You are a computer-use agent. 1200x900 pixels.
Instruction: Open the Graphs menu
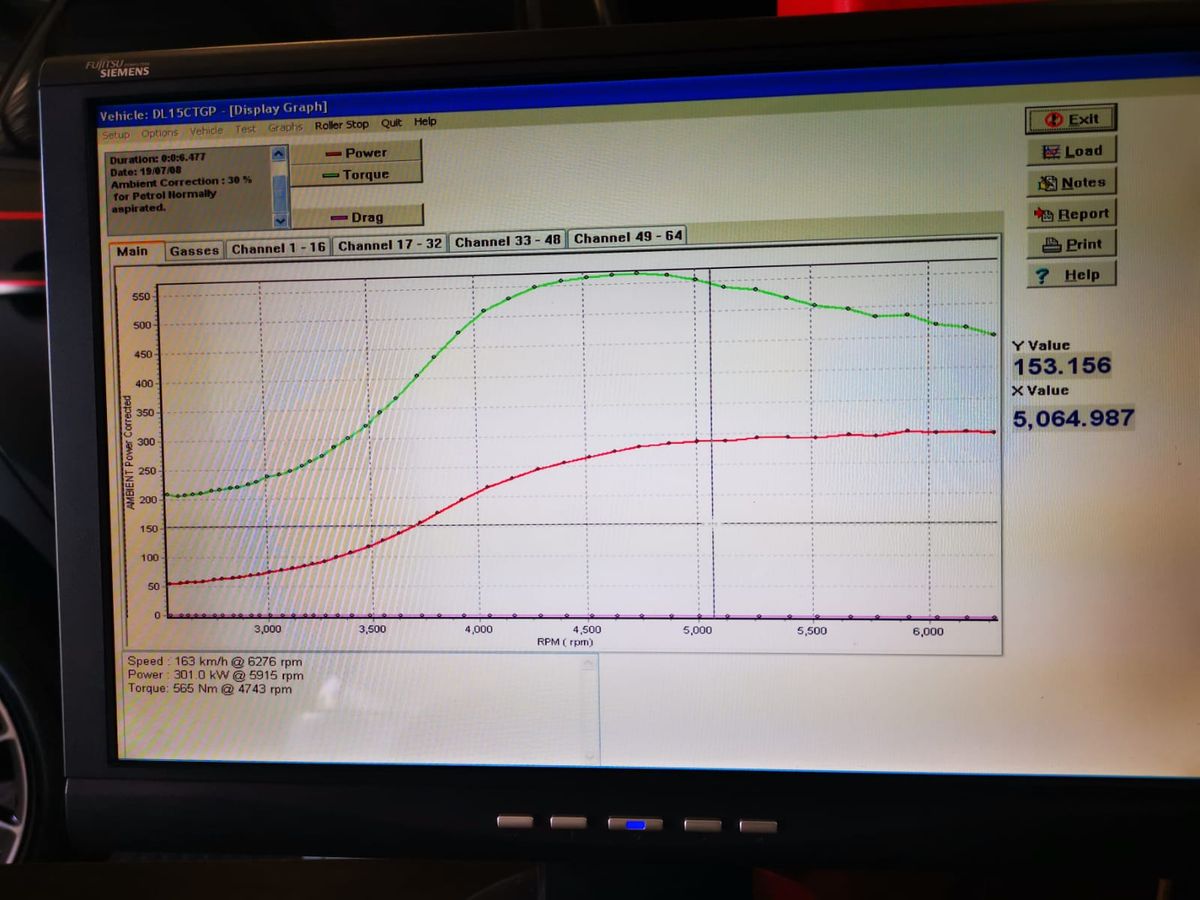285,127
